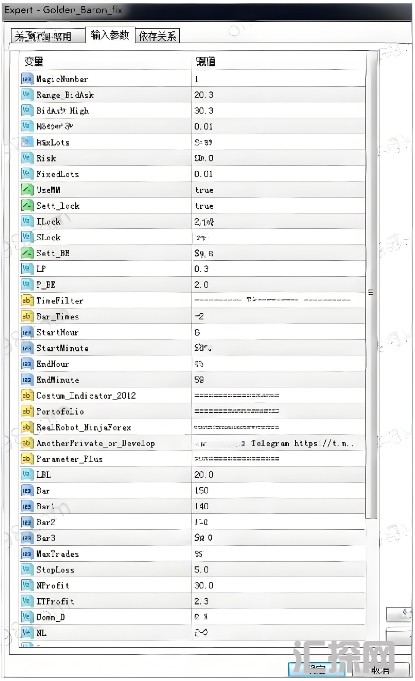Click the 取消 cancel button
This screenshot has width=415, height=681.
pos(382,670)
